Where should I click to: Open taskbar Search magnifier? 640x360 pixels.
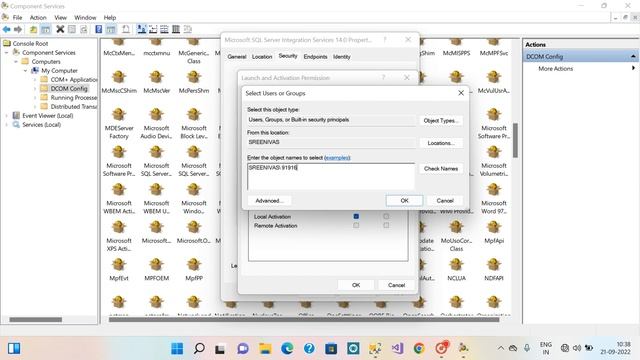coord(199,348)
